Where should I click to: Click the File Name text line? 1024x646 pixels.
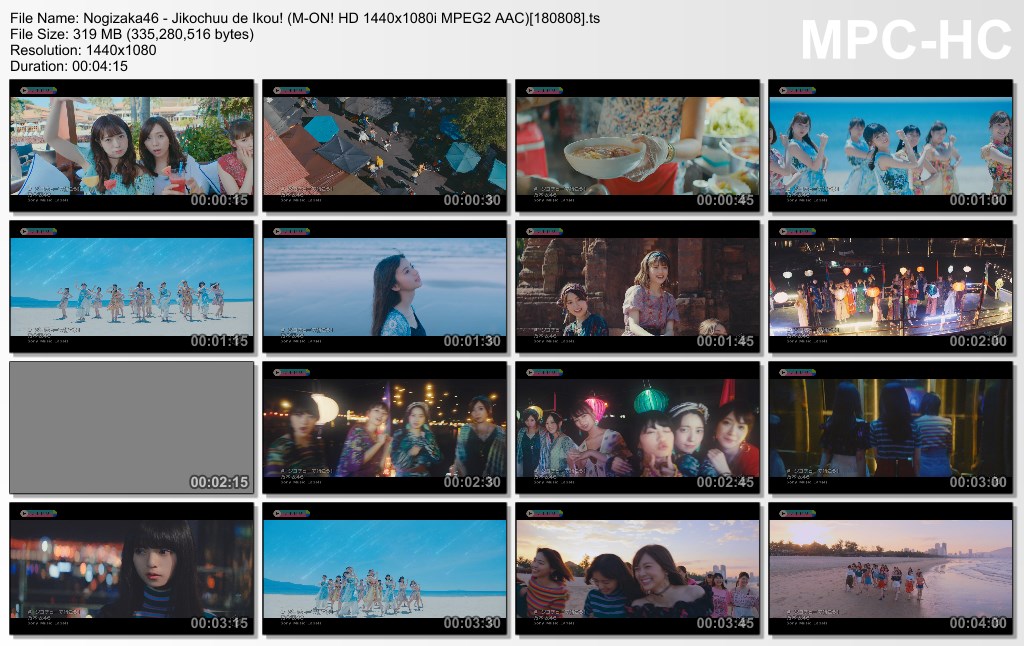click(305, 18)
